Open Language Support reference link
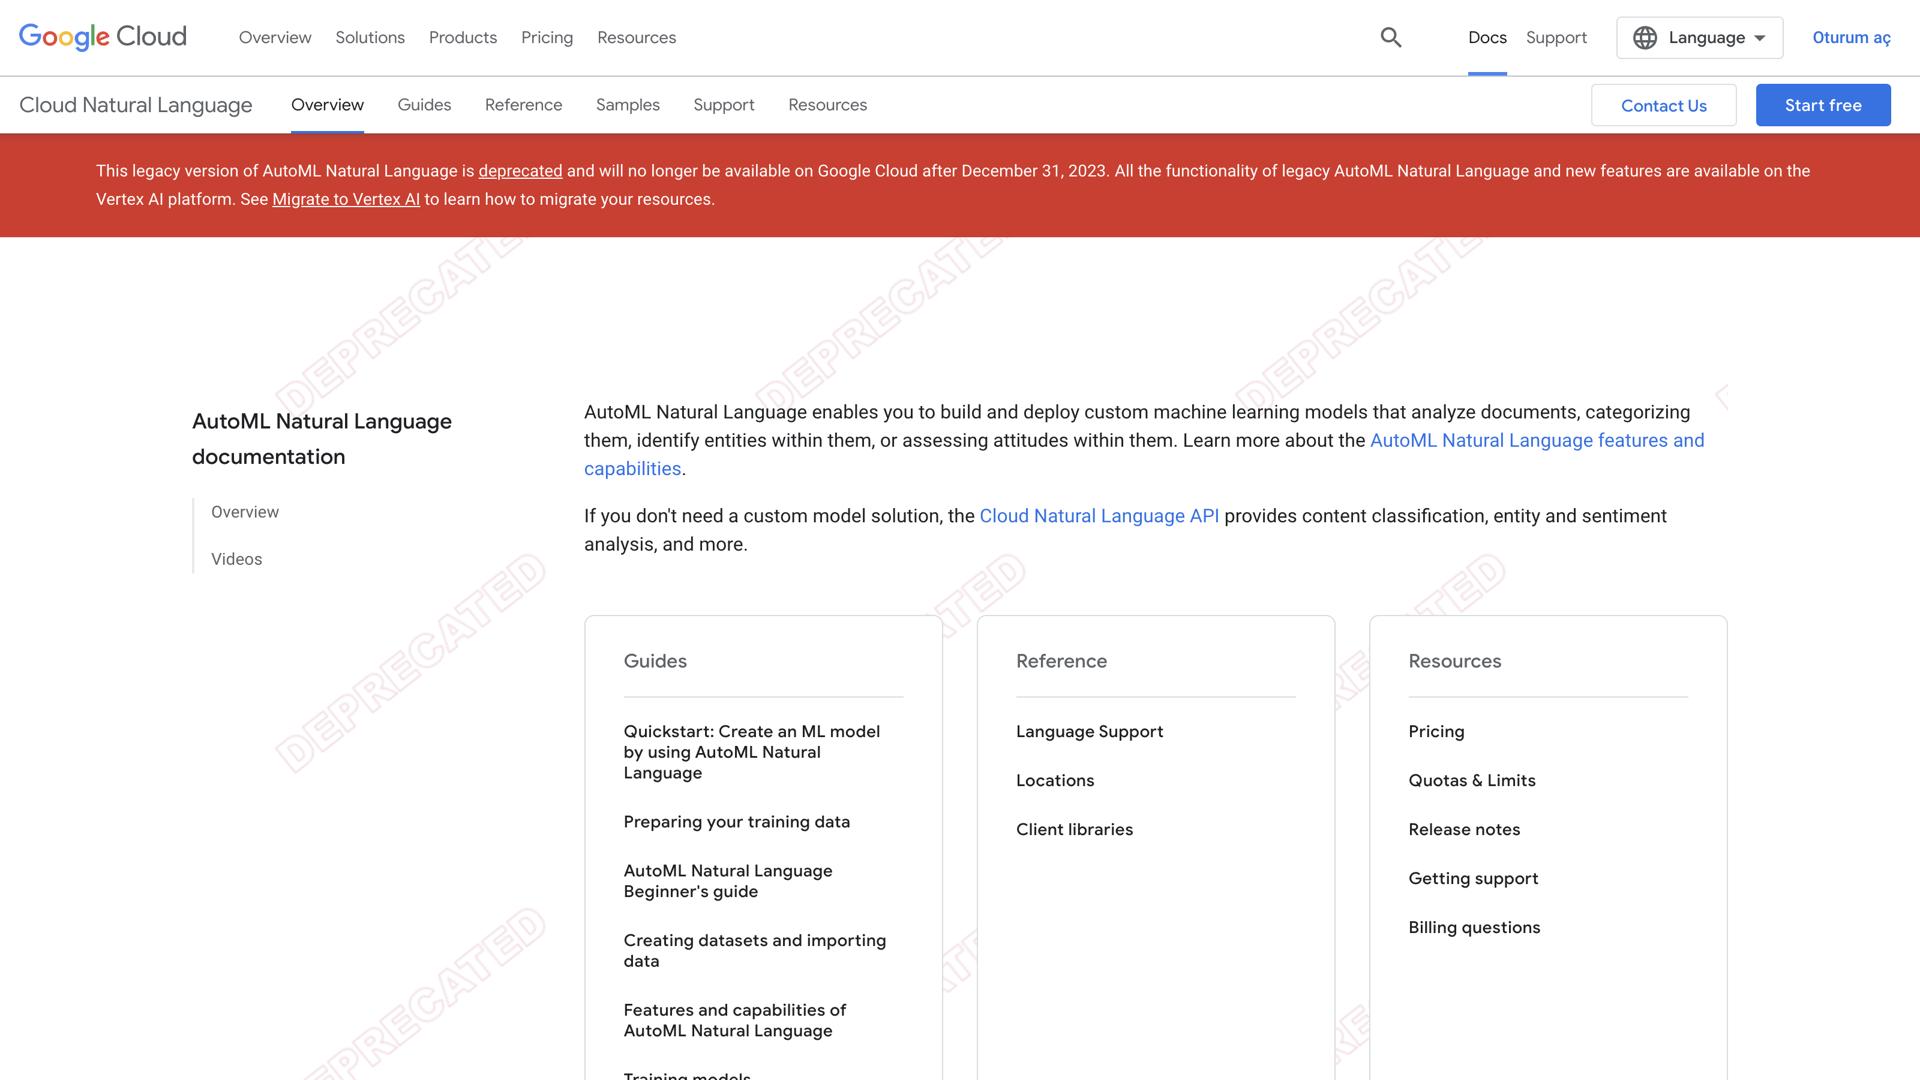The image size is (1920, 1080). 1089,731
